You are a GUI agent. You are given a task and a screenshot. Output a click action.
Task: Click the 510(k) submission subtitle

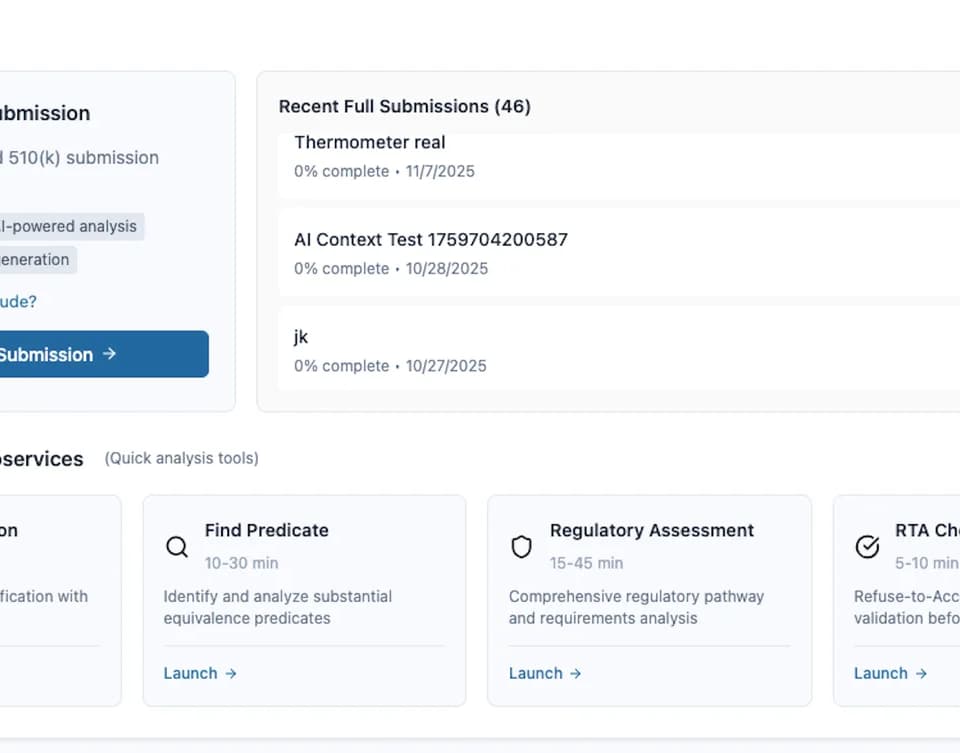pyautogui.click(x=80, y=158)
